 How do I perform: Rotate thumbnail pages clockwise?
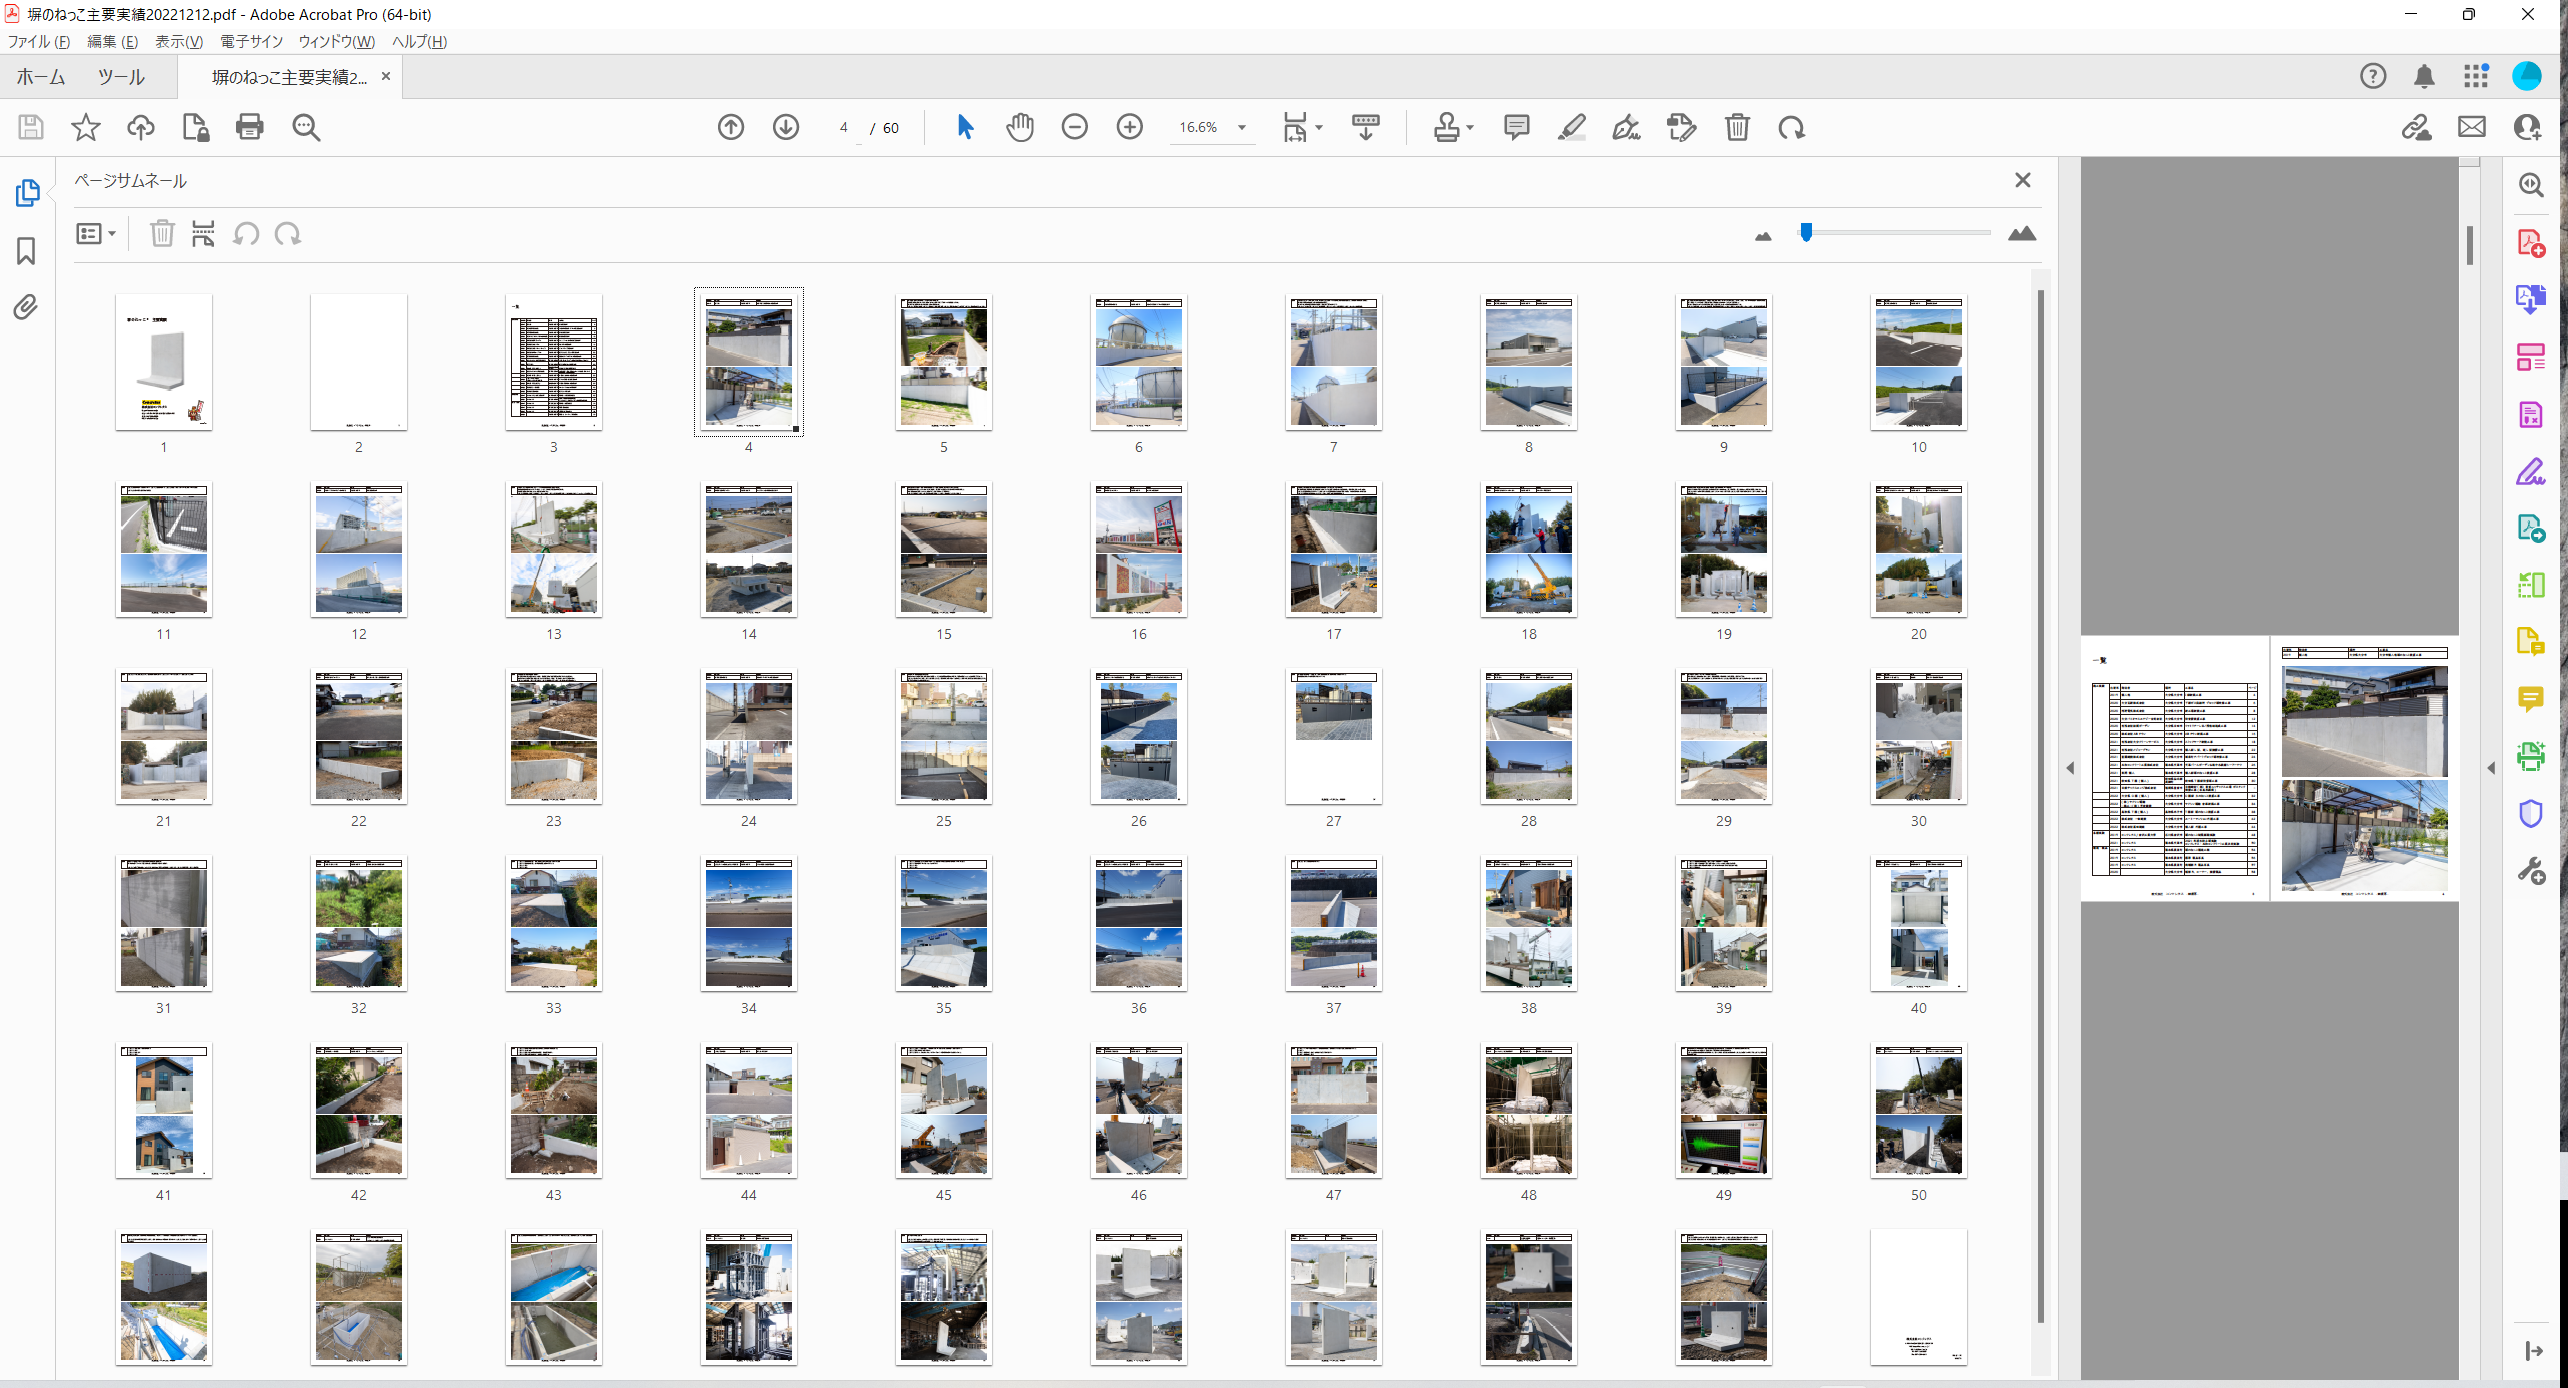tap(288, 234)
